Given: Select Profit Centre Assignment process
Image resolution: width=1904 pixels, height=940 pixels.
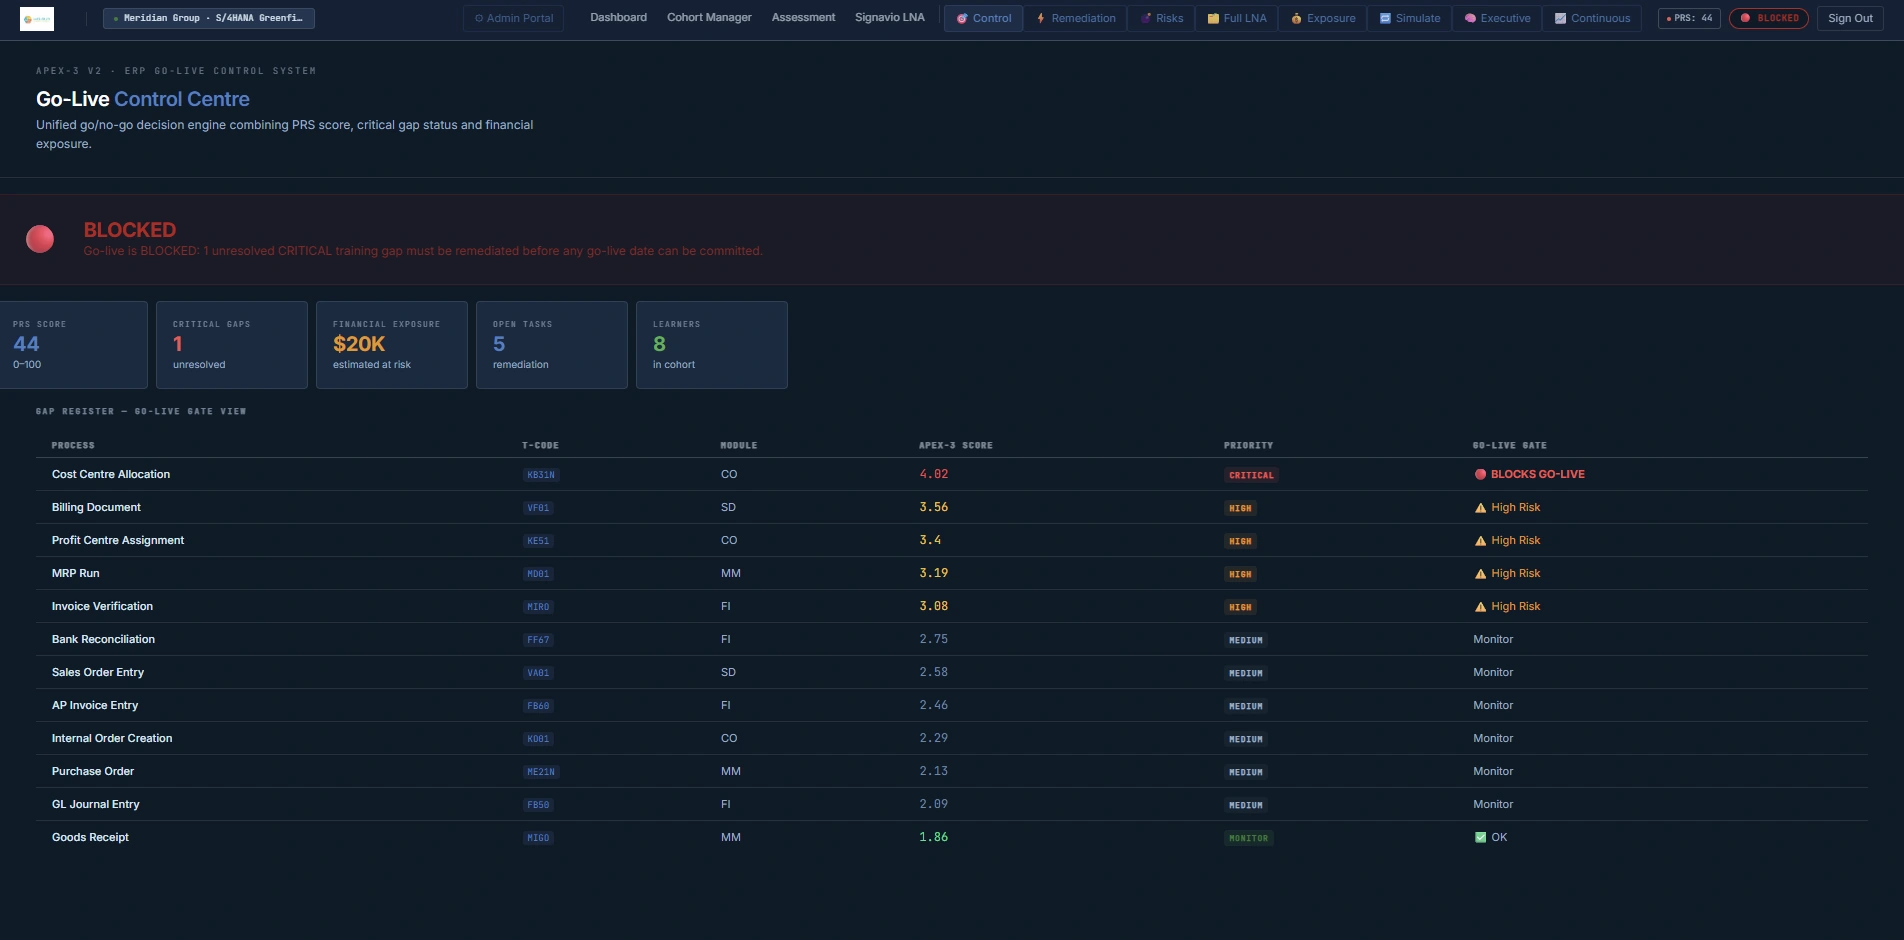Looking at the screenshot, I should point(118,540).
